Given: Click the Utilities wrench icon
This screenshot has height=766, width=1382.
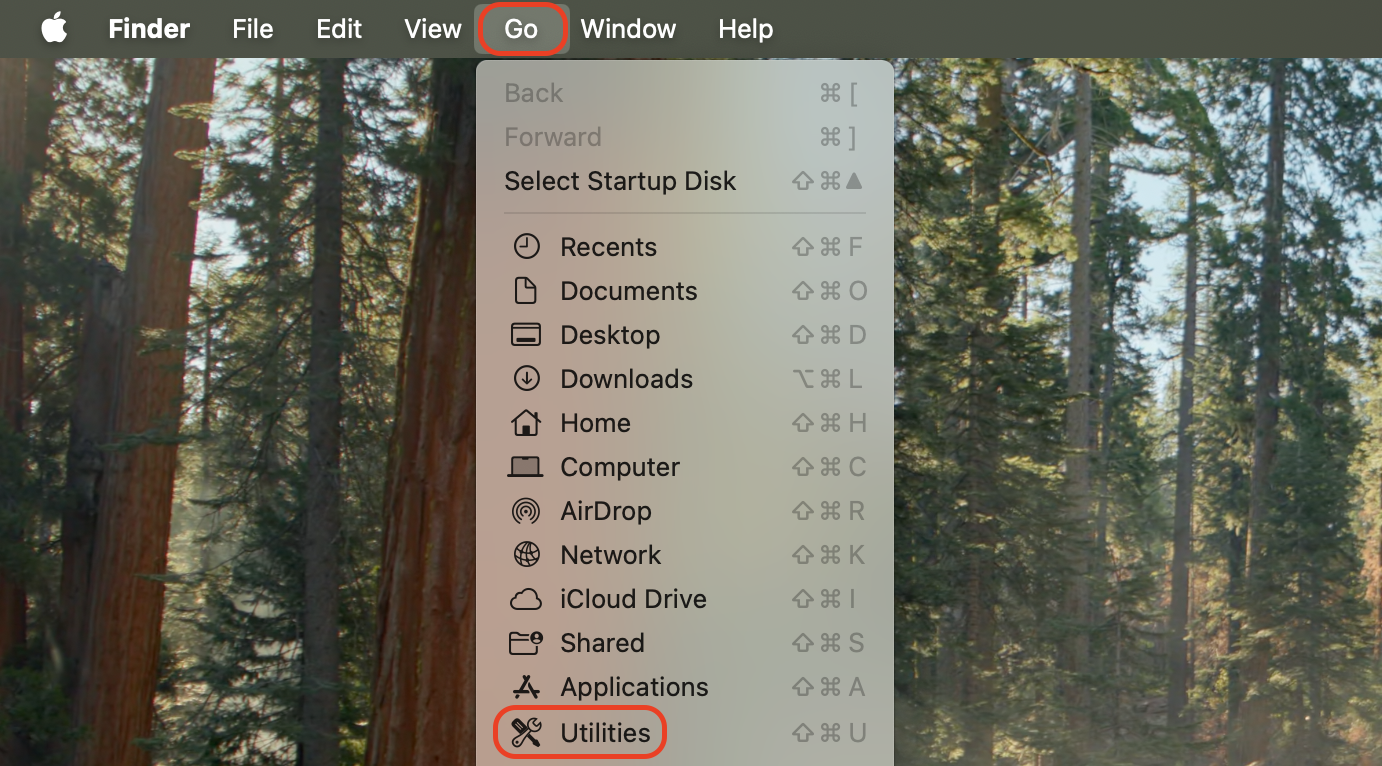Looking at the screenshot, I should [x=527, y=732].
